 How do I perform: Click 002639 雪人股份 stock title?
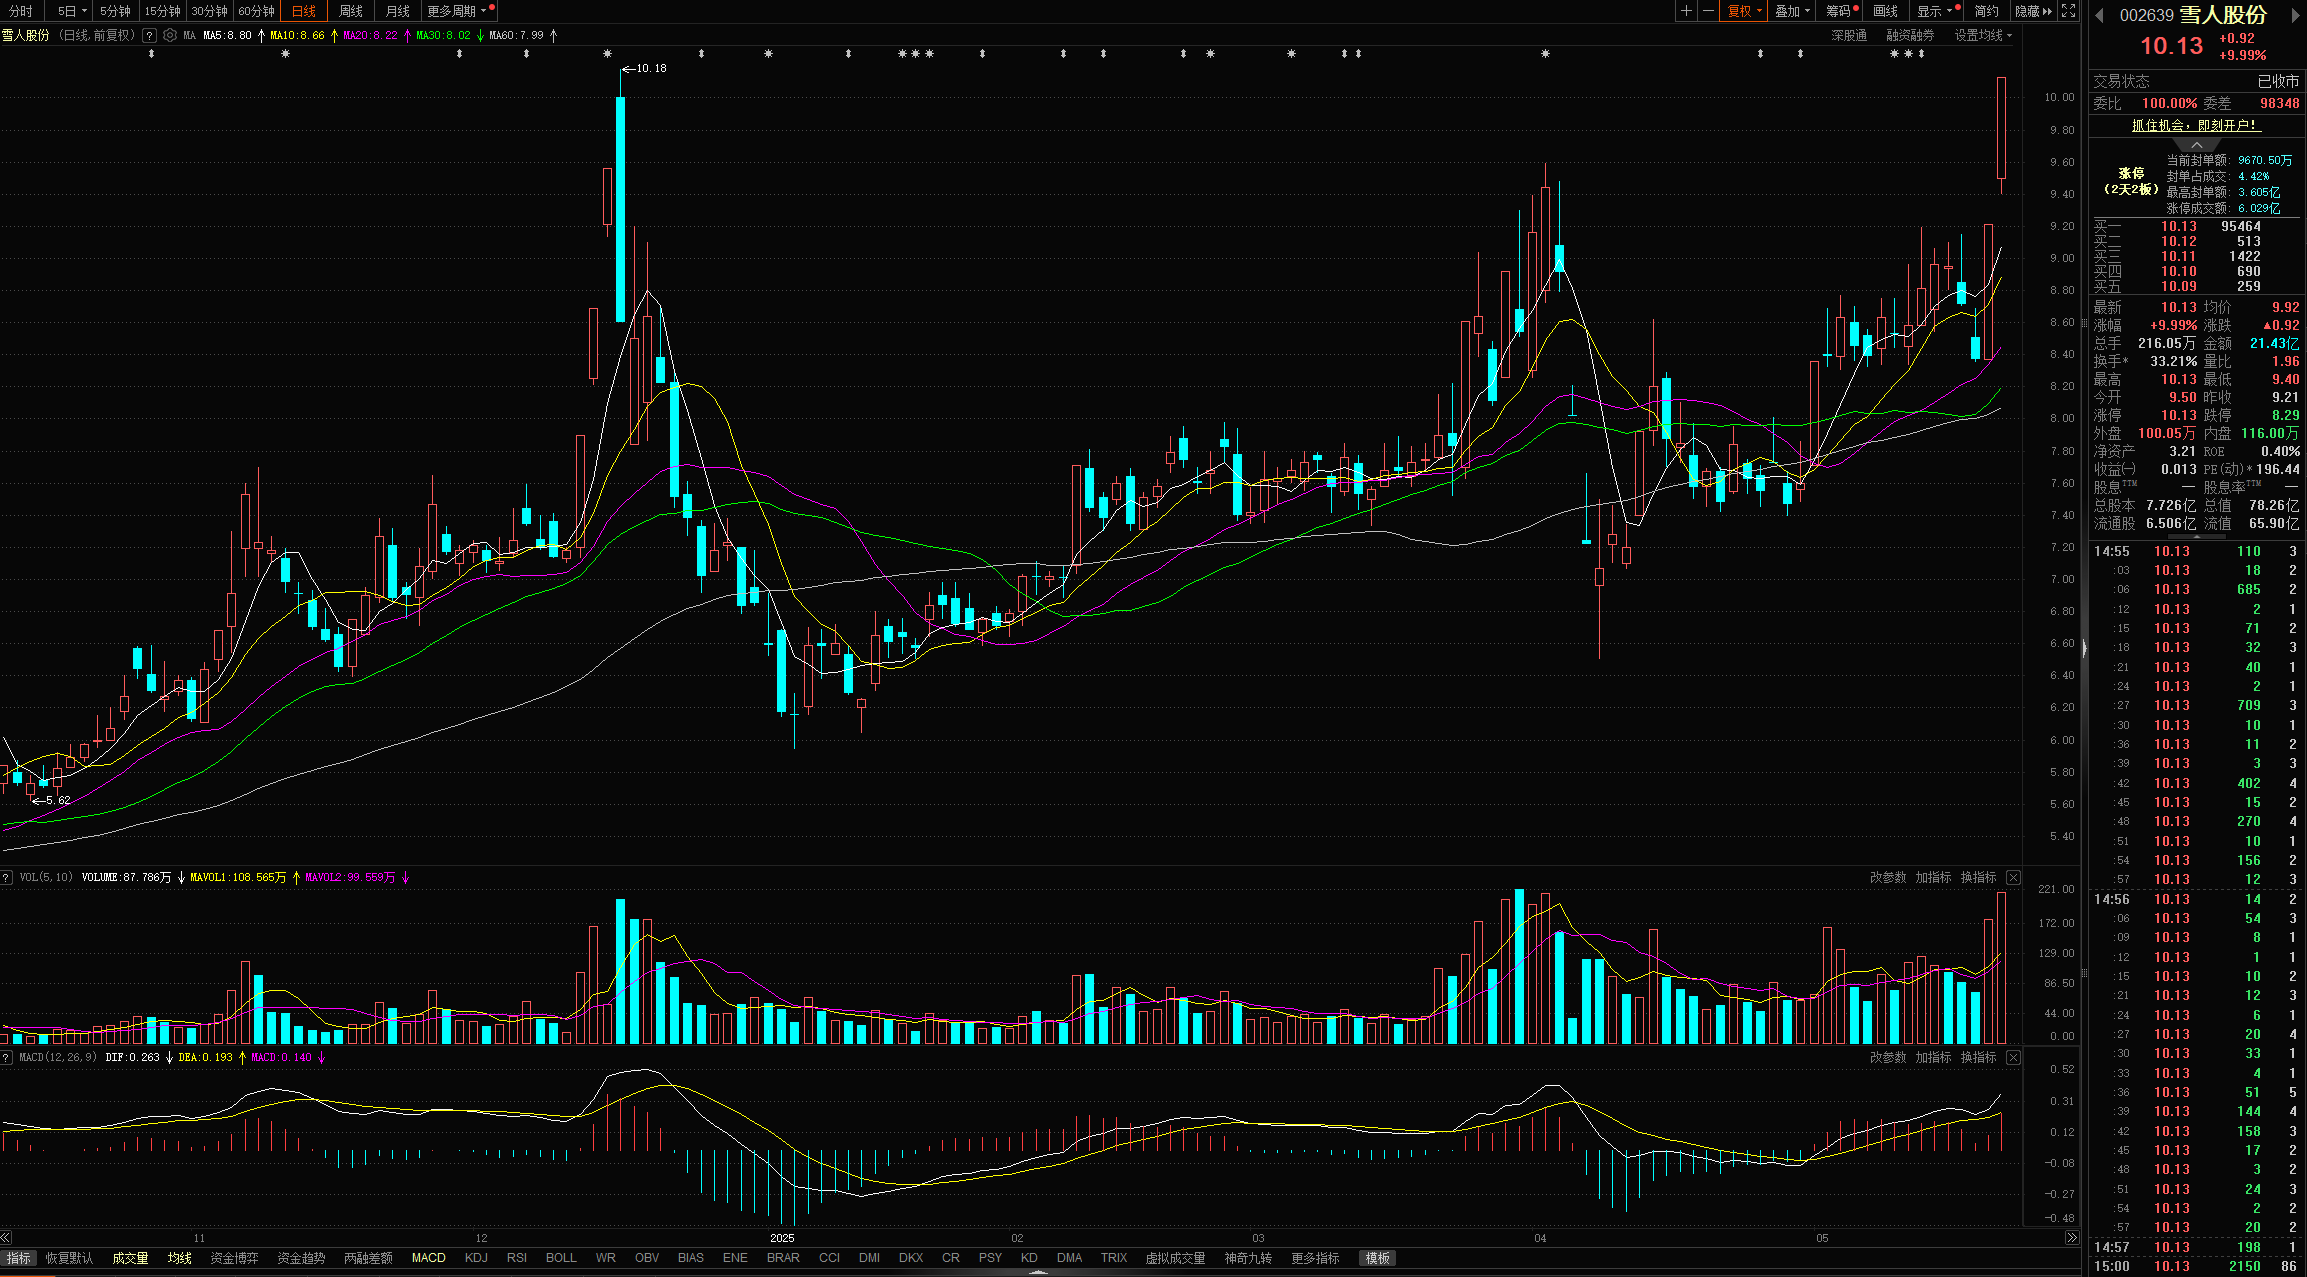2192,15
